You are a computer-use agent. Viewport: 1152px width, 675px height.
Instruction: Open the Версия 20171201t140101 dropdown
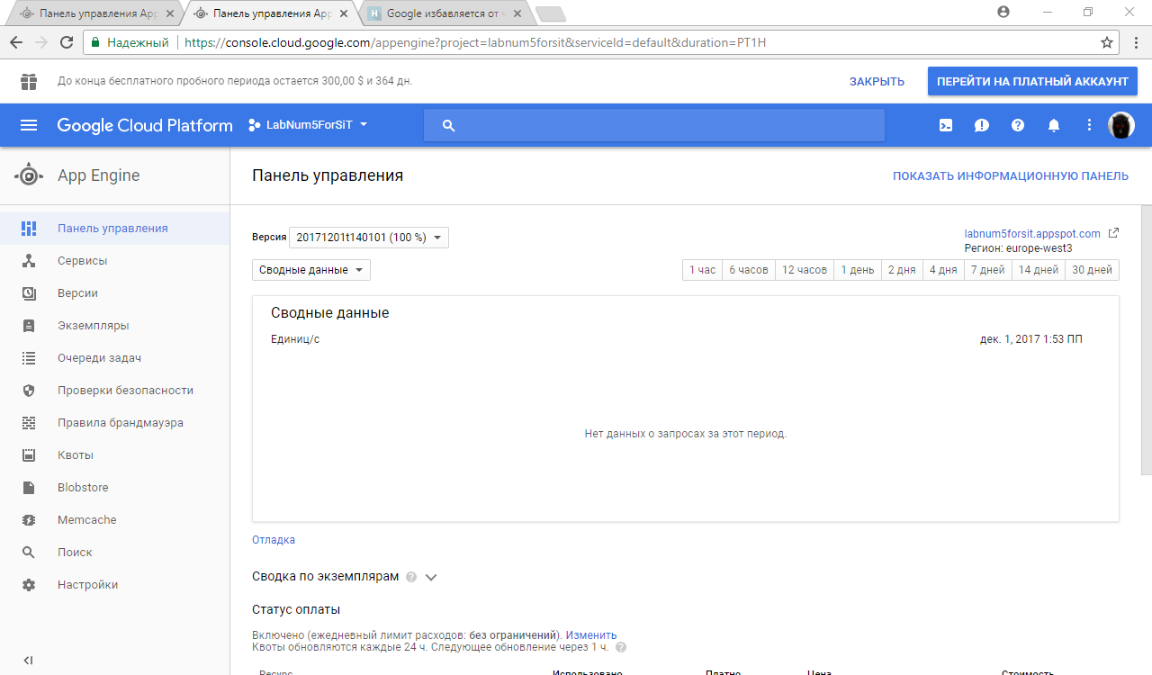369,237
